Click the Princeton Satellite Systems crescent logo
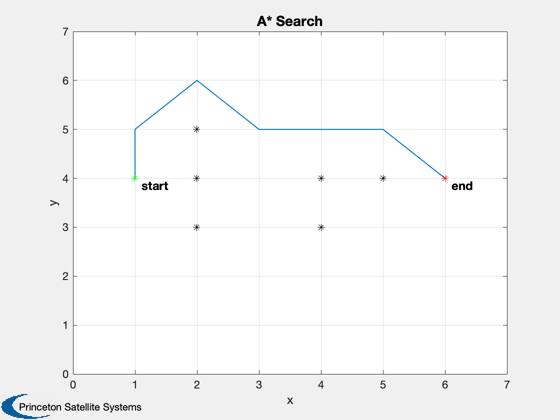This screenshot has width=560, height=420. coord(18,406)
